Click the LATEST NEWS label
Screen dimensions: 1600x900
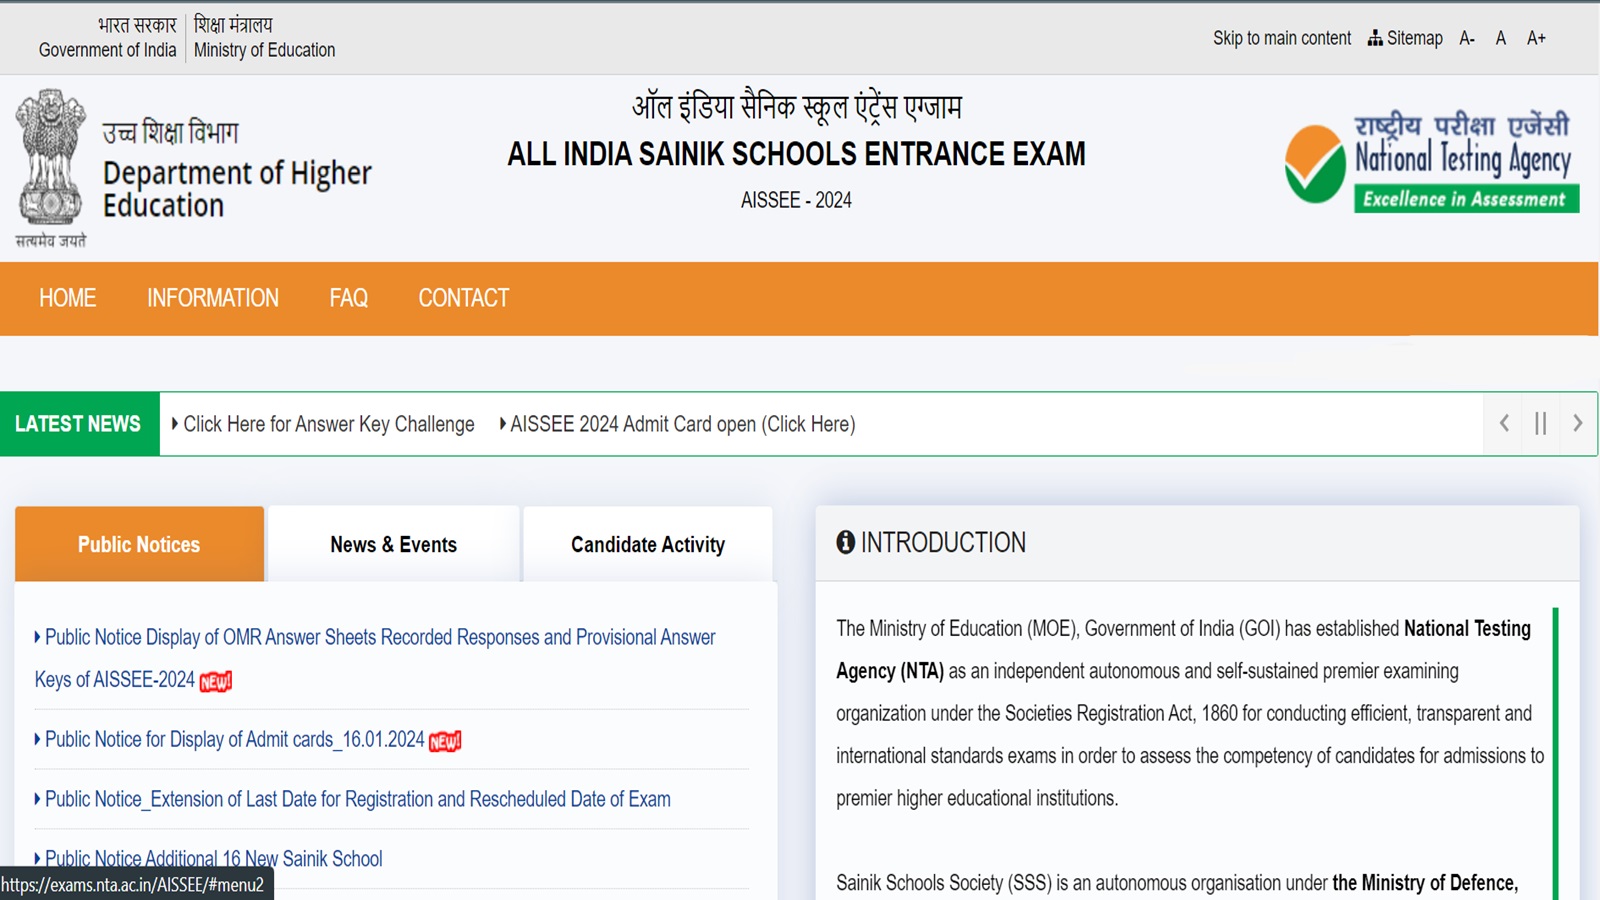[x=78, y=424]
